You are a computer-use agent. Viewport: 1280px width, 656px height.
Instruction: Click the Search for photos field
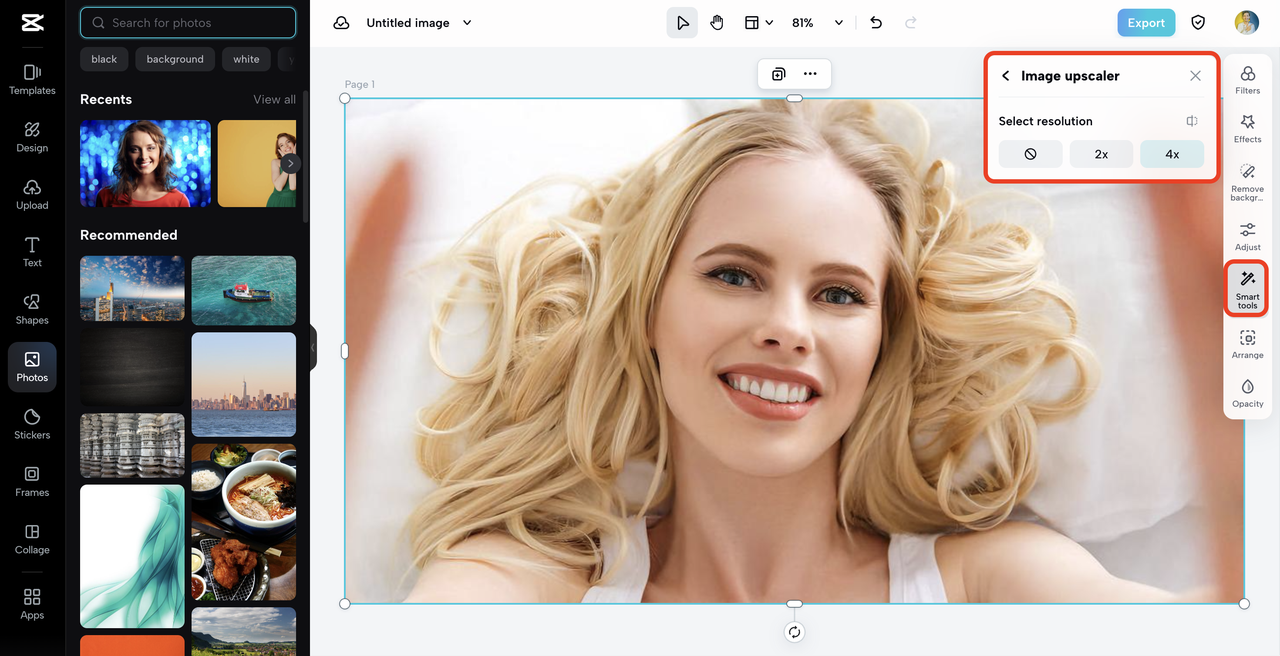click(188, 22)
